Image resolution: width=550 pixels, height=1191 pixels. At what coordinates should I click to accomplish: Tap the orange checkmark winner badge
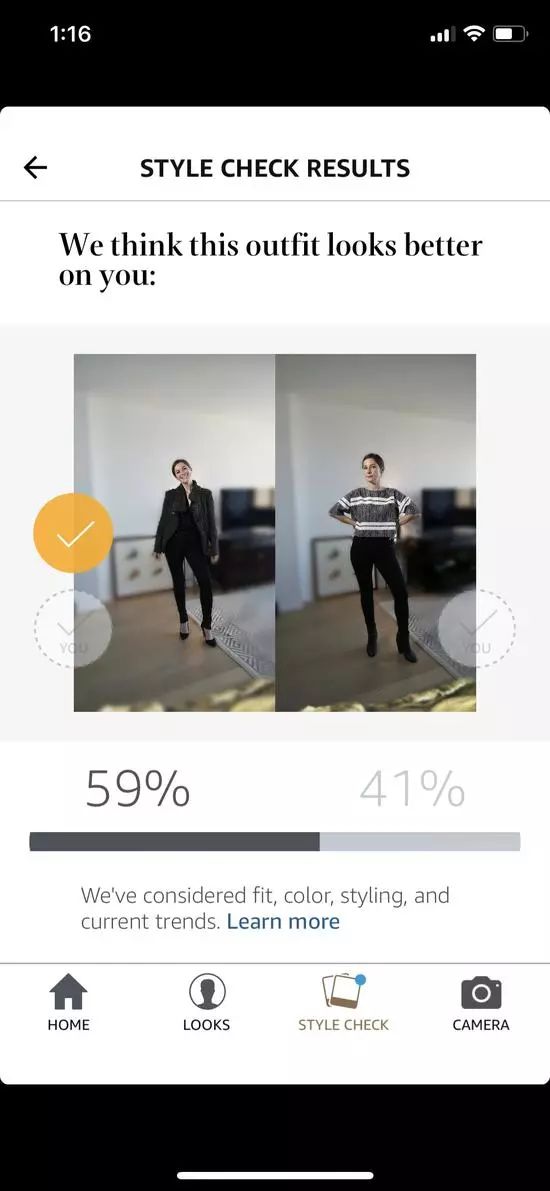tap(73, 532)
